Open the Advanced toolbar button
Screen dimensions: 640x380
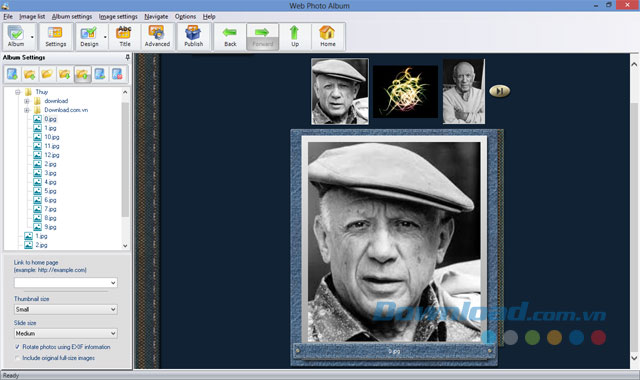(x=157, y=36)
